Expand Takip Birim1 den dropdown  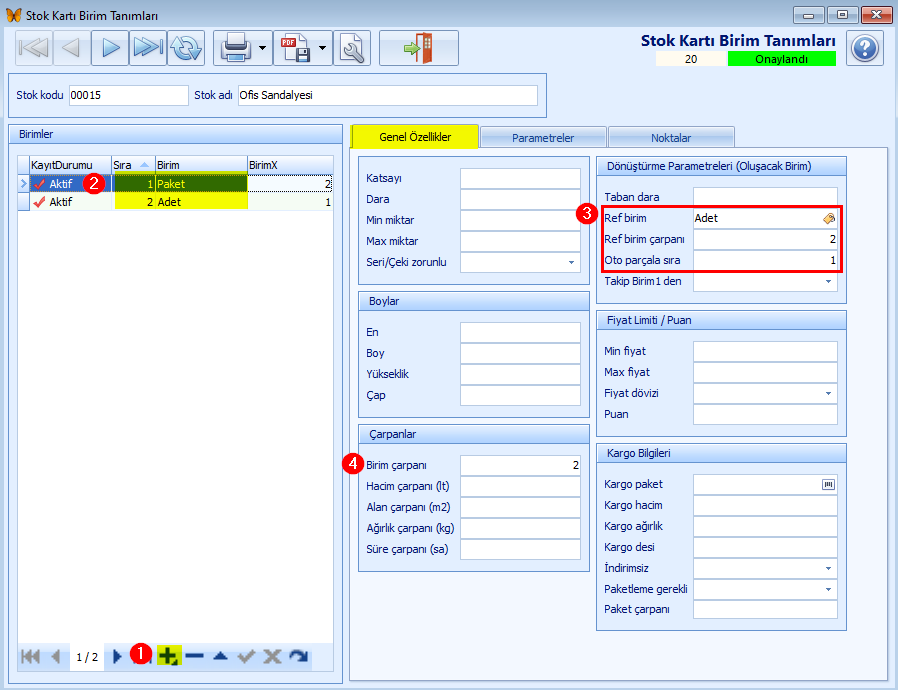tap(828, 281)
